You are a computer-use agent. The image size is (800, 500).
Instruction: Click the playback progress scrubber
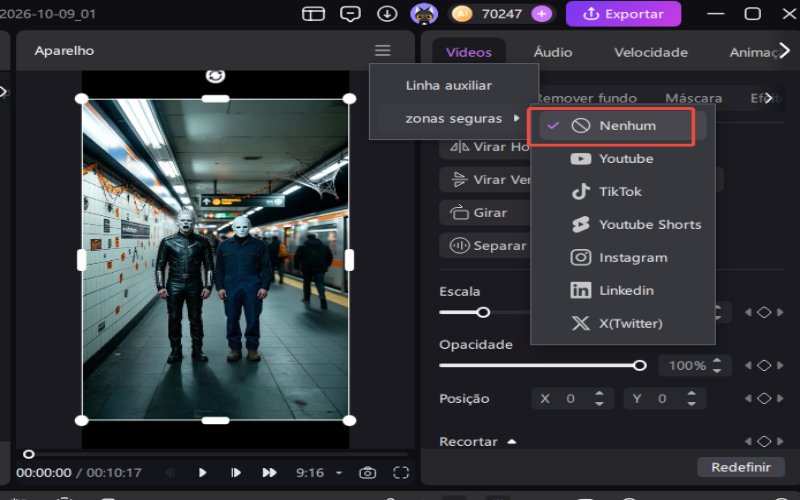tap(29, 454)
